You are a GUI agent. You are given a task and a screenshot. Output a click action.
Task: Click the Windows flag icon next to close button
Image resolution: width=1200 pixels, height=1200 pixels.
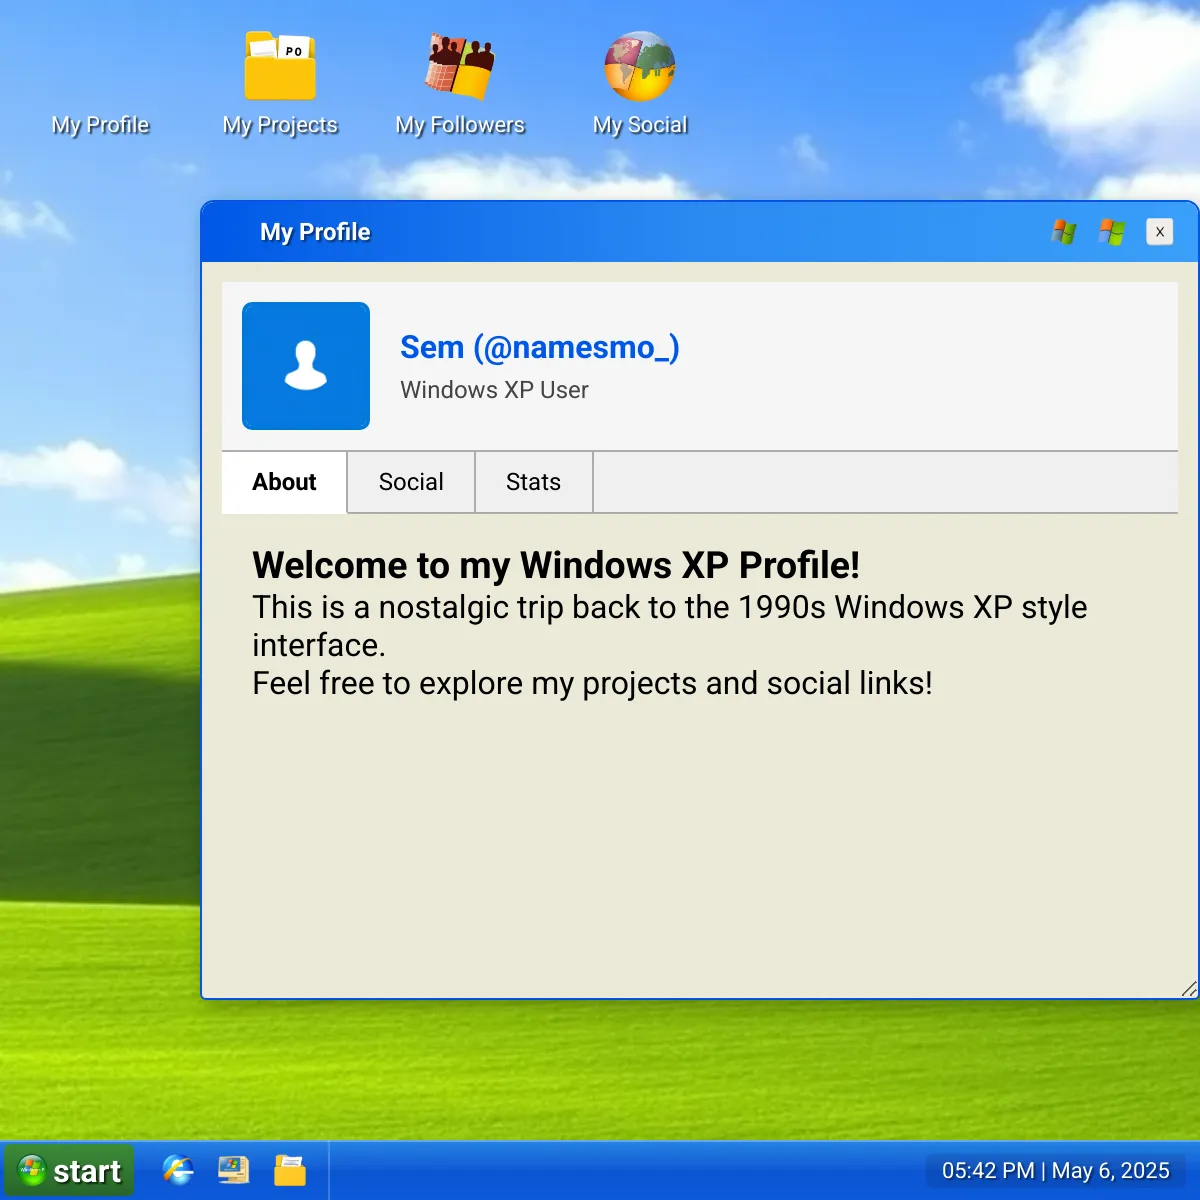(1112, 232)
